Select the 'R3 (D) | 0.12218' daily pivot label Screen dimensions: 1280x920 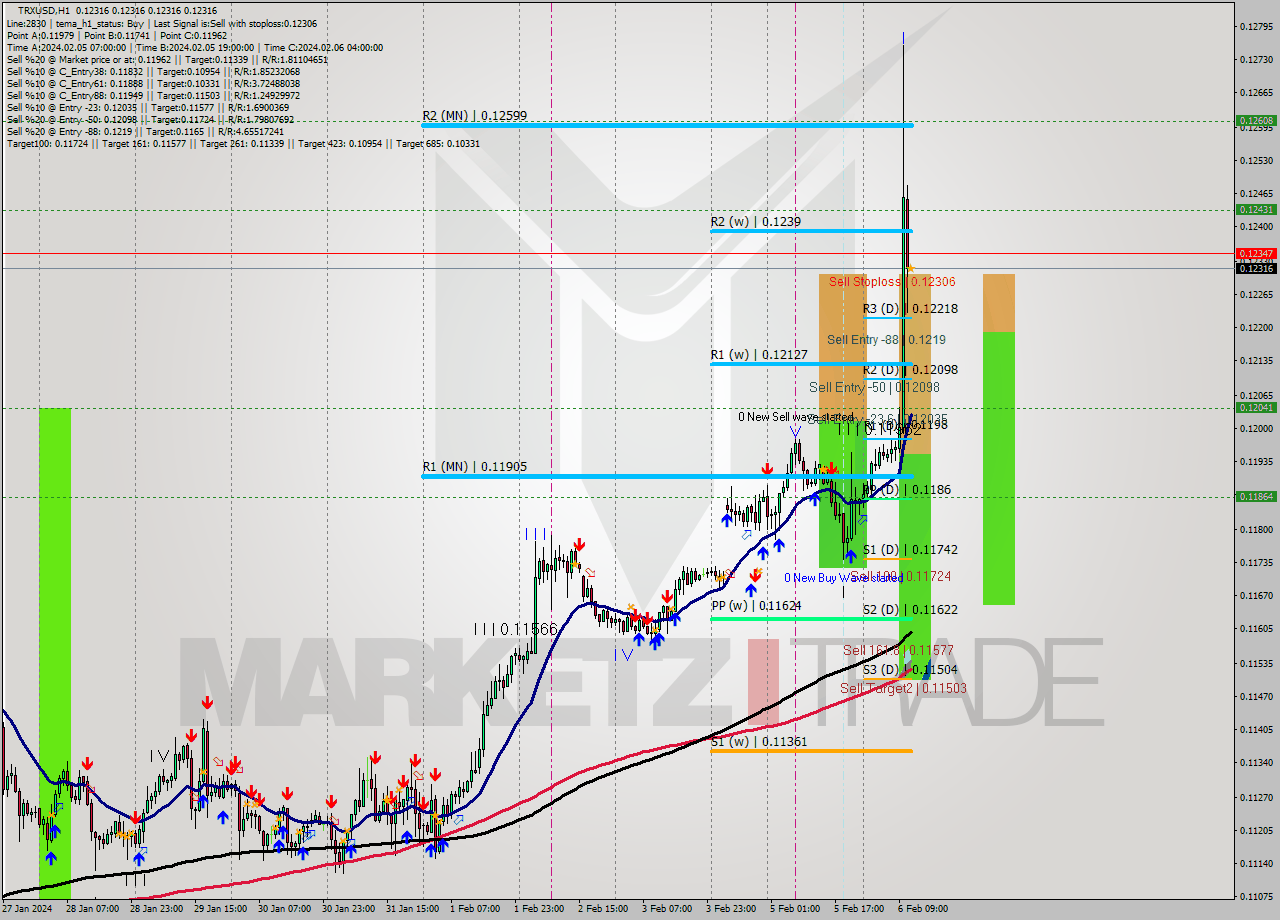pos(910,309)
